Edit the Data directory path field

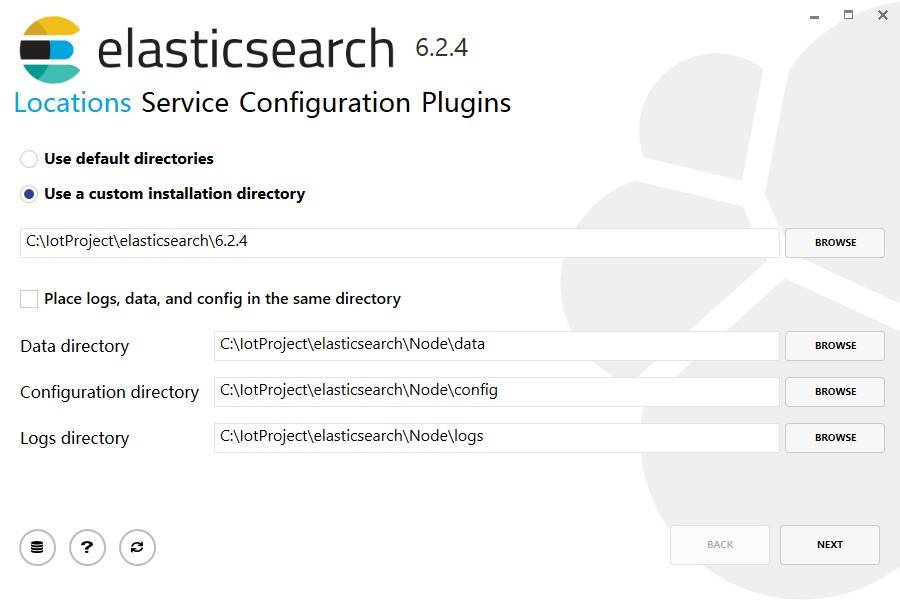(496, 346)
